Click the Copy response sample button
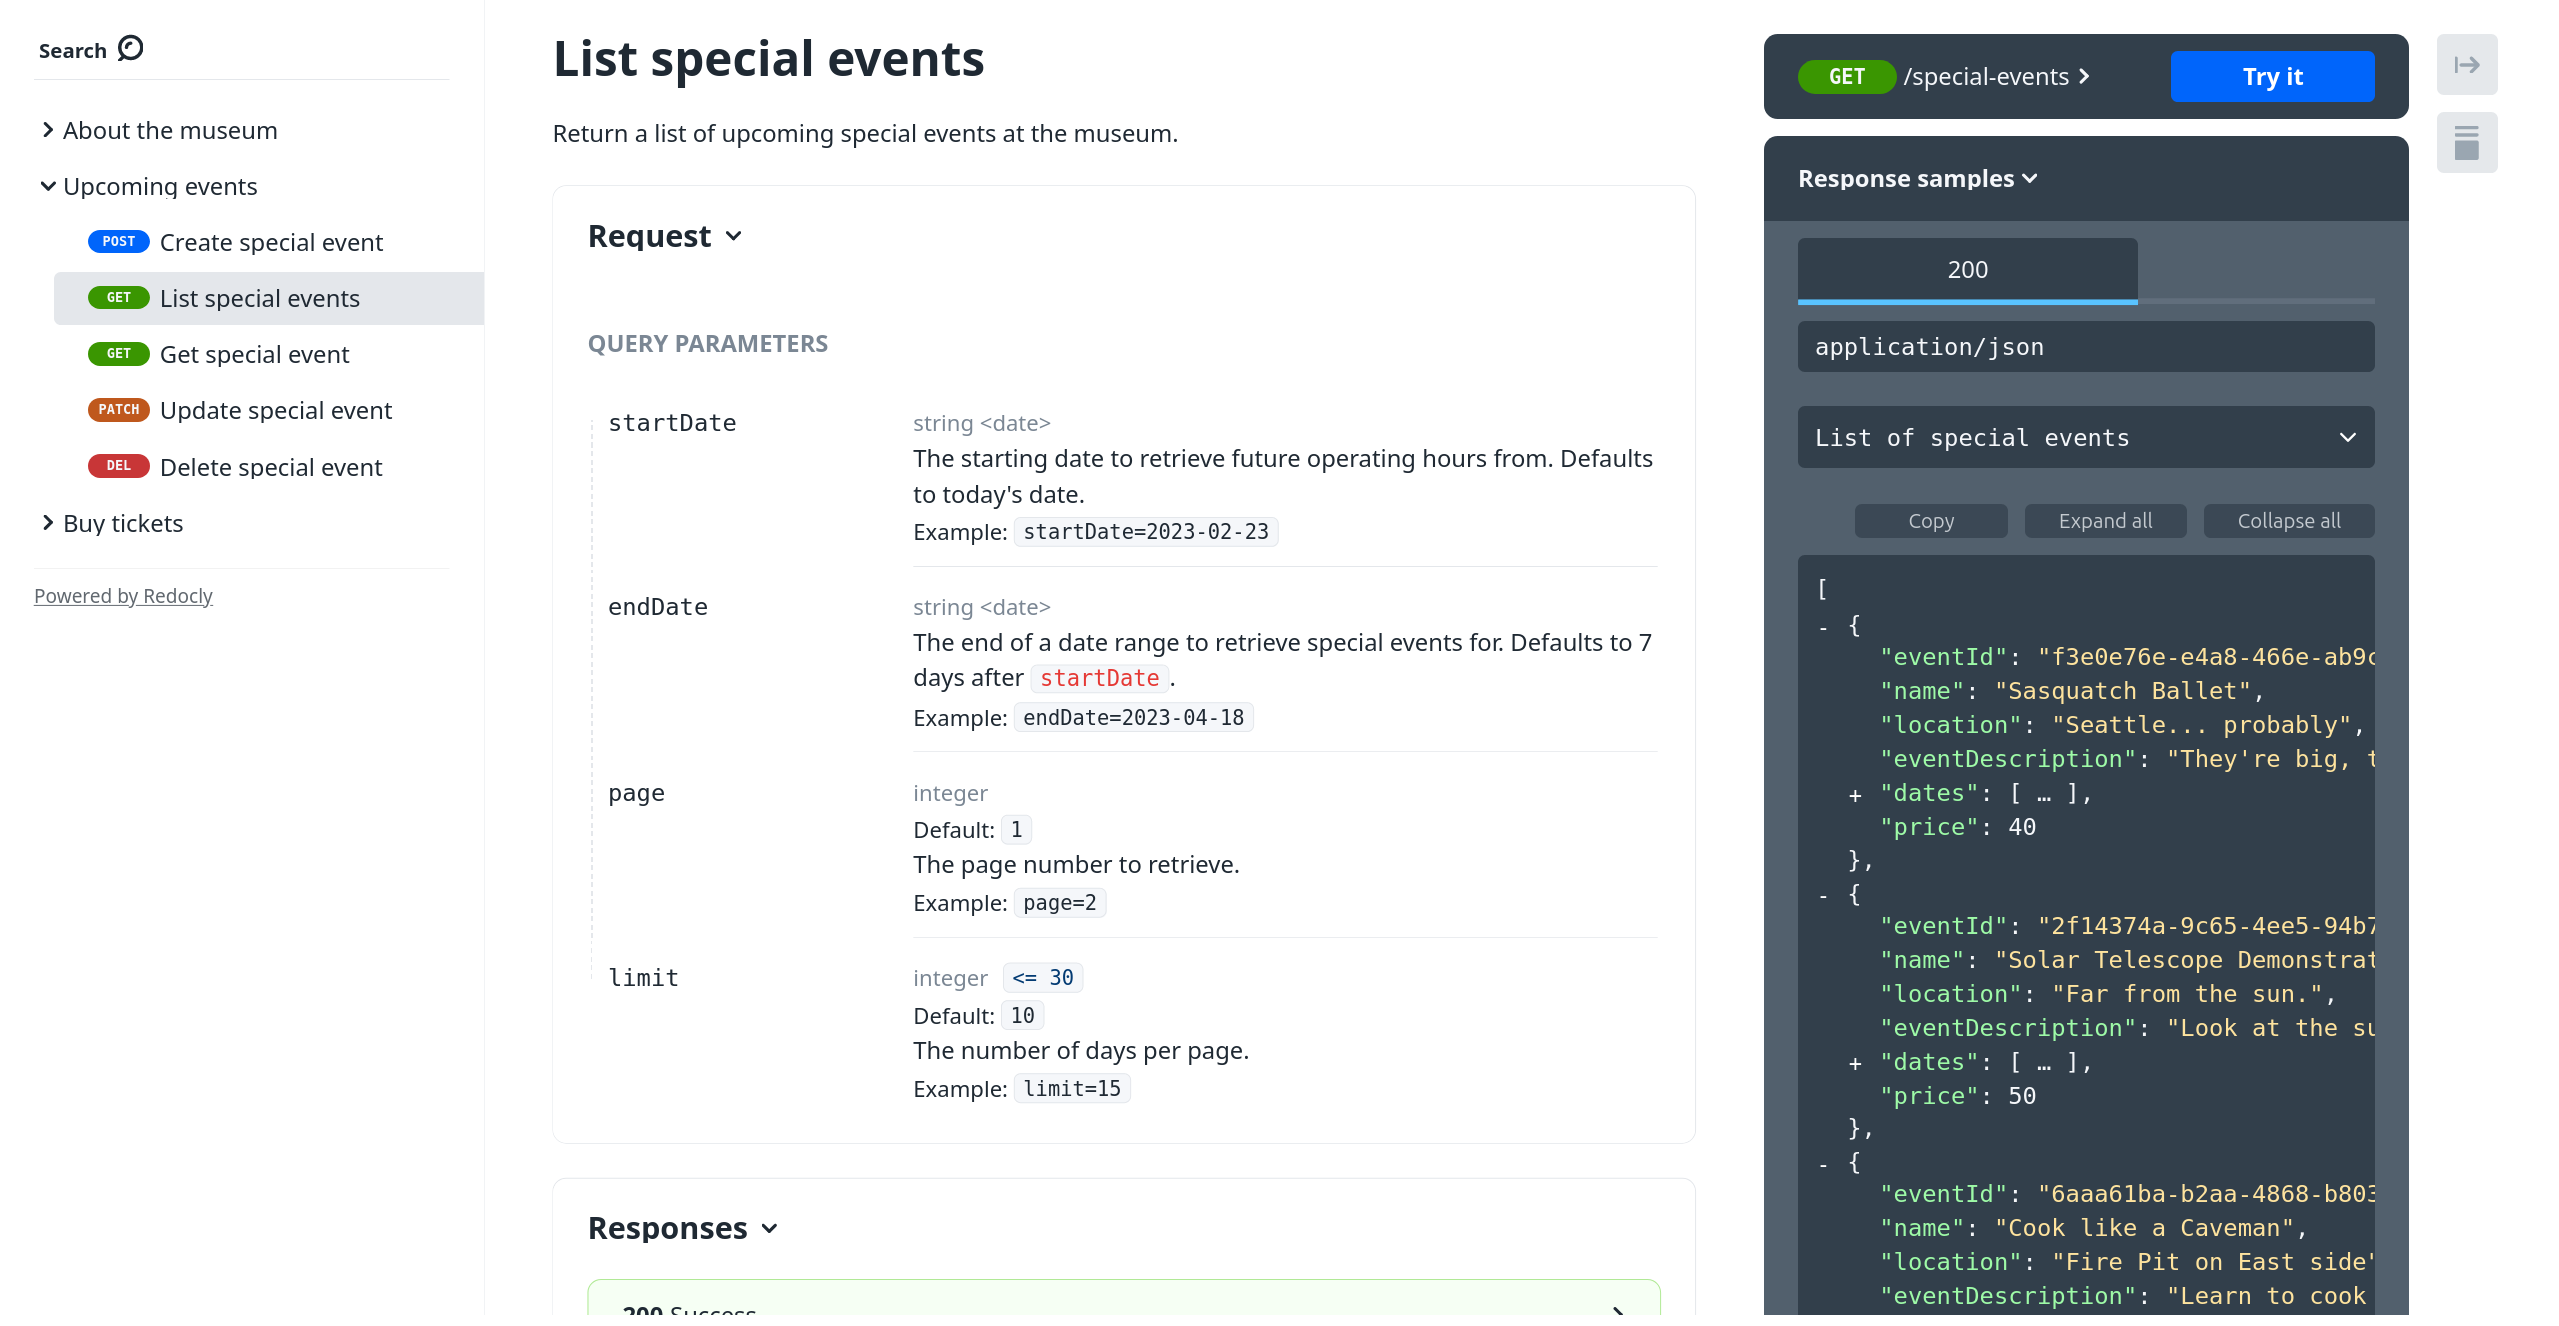2559x1326 pixels. click(x=1930, y=521)
